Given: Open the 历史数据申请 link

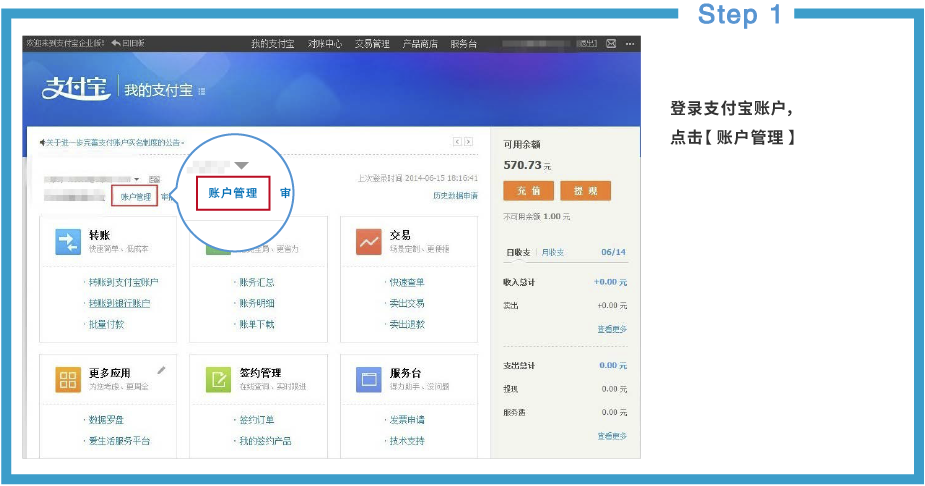Looking at the screenshot, I should click(x=455, y=196).
